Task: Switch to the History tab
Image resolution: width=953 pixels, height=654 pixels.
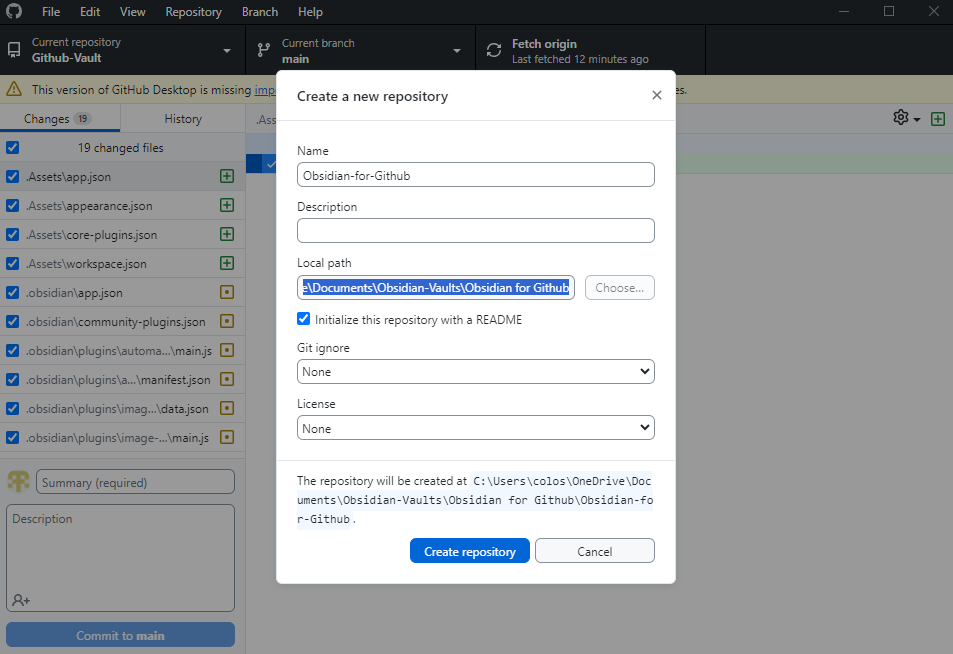Action: (x=183, y=118)
